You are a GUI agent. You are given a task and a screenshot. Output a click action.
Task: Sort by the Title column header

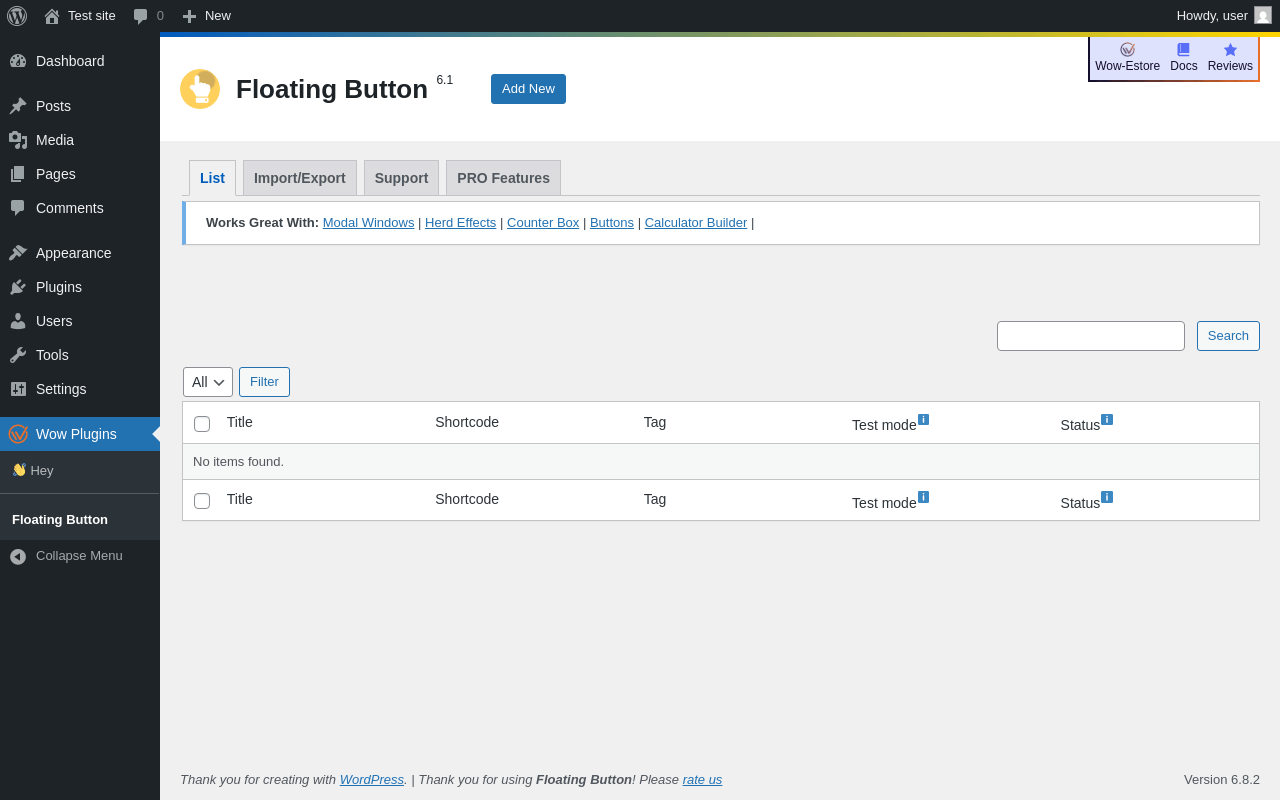[240, 422]
